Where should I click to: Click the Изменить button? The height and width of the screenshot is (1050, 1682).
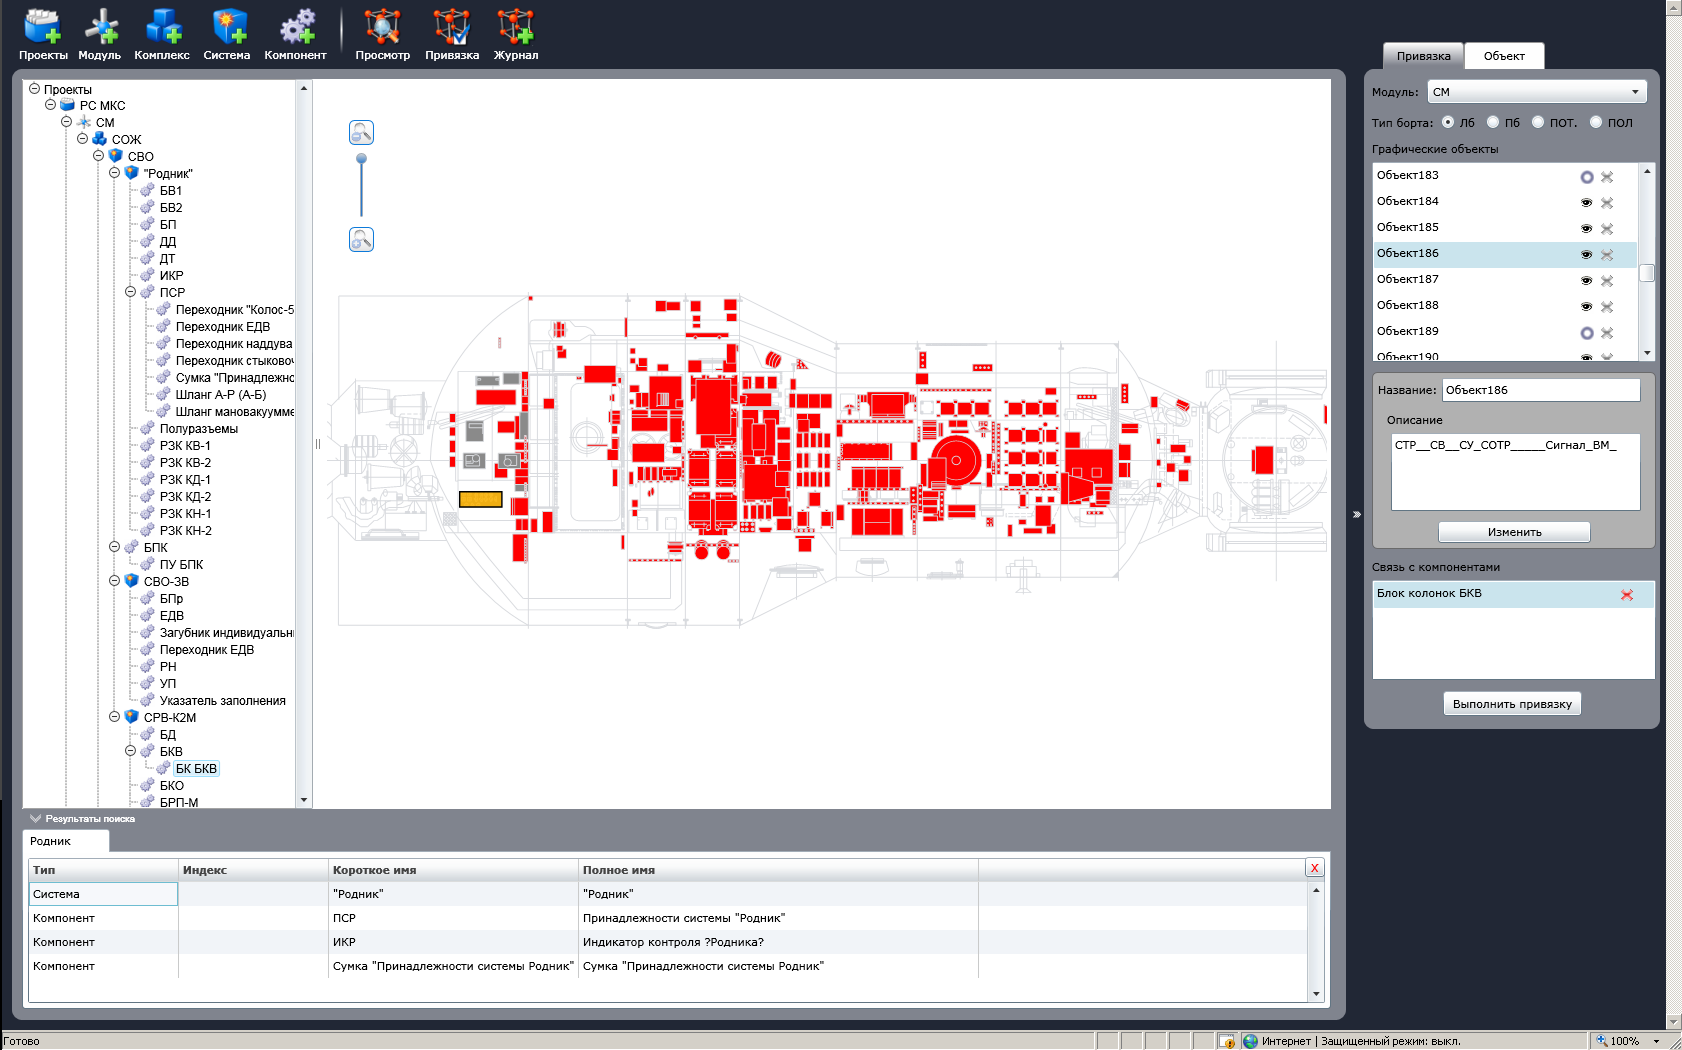point(1514,532)
